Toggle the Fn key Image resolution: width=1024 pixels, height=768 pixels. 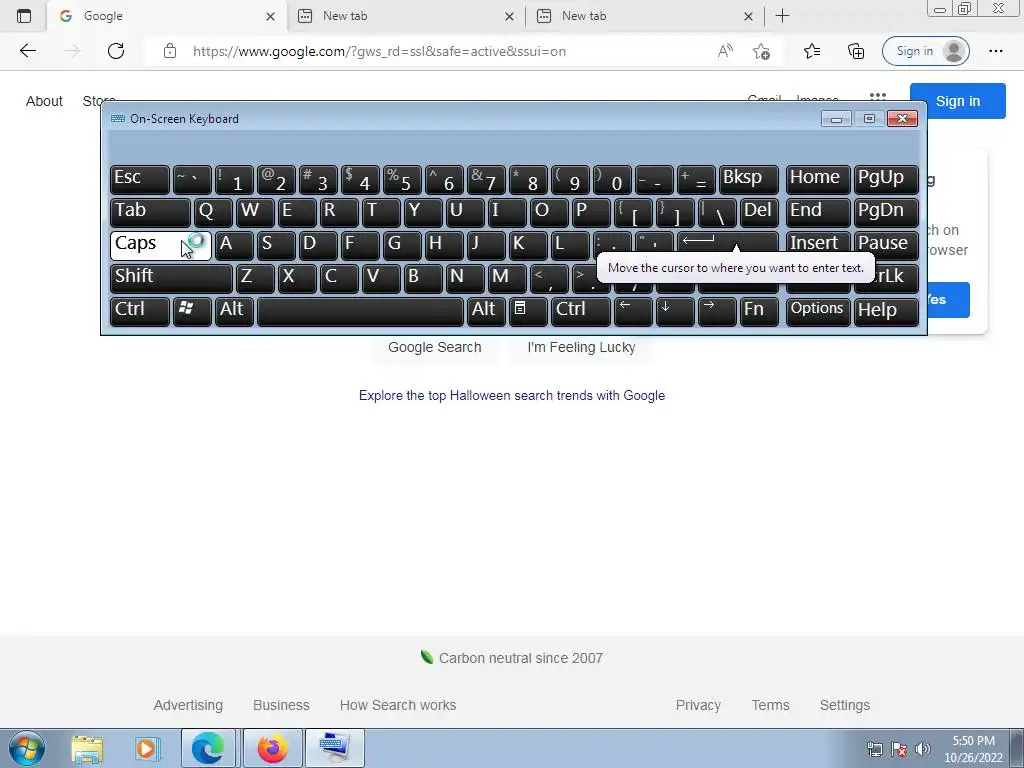tap(760, 312)
